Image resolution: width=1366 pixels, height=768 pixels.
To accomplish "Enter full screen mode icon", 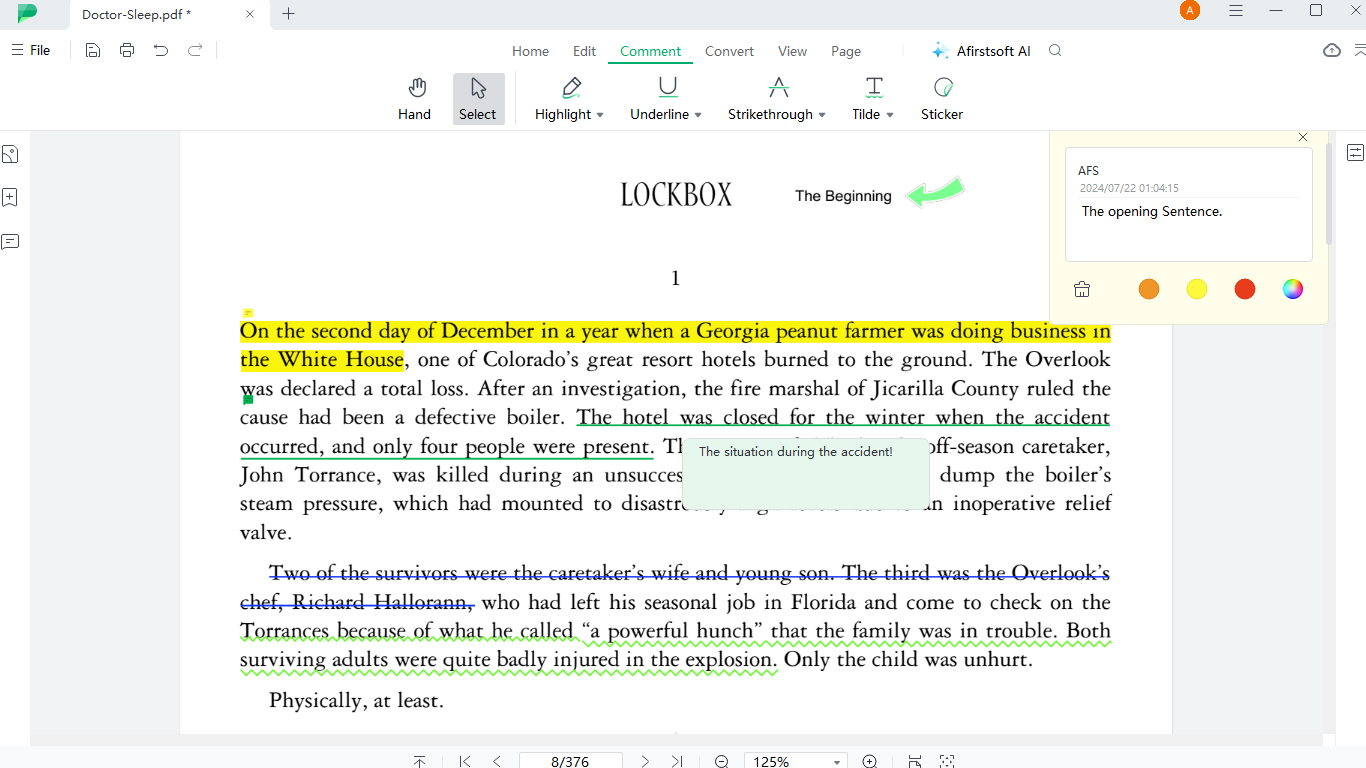I will (x=948, y=762).
